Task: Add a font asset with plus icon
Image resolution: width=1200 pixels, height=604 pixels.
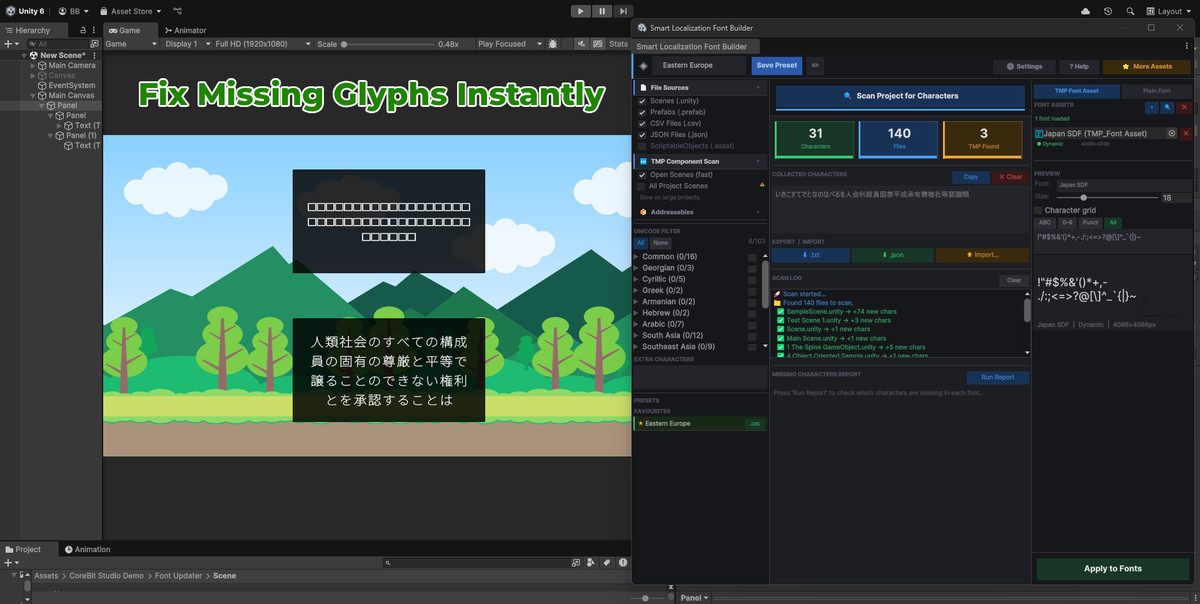Action: click(x=1151, y=107)
